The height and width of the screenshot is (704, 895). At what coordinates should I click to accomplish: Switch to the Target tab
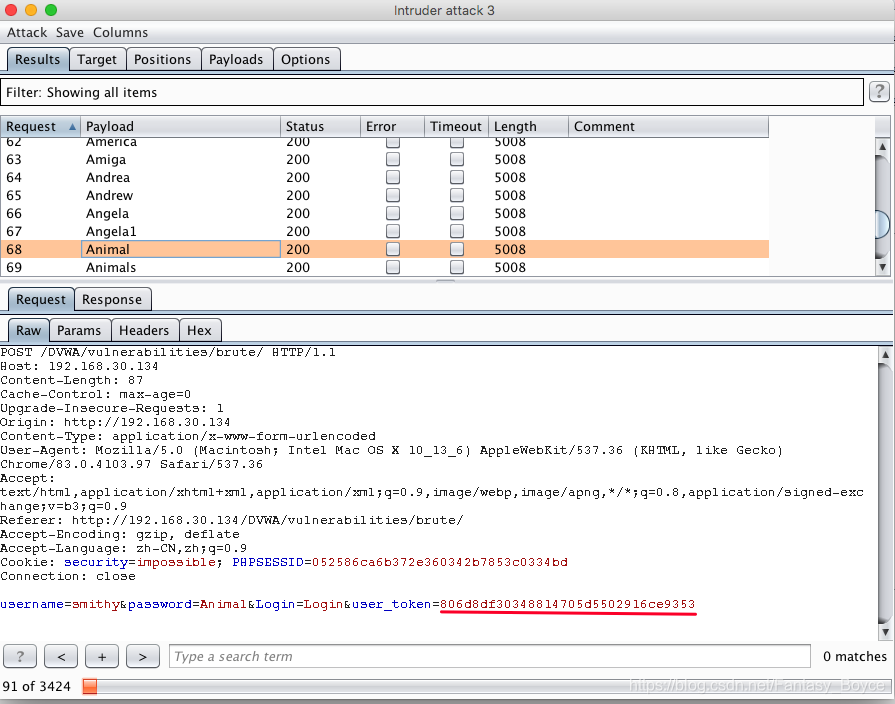click(x=96, y=59)
